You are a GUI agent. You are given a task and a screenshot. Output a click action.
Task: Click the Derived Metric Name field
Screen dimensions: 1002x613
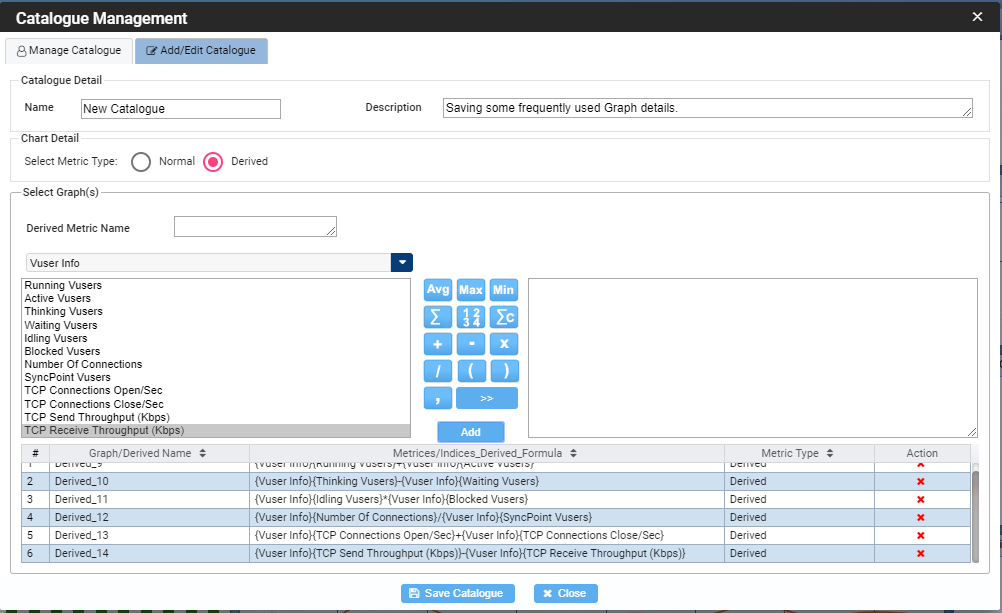click(x=255, y=227)
